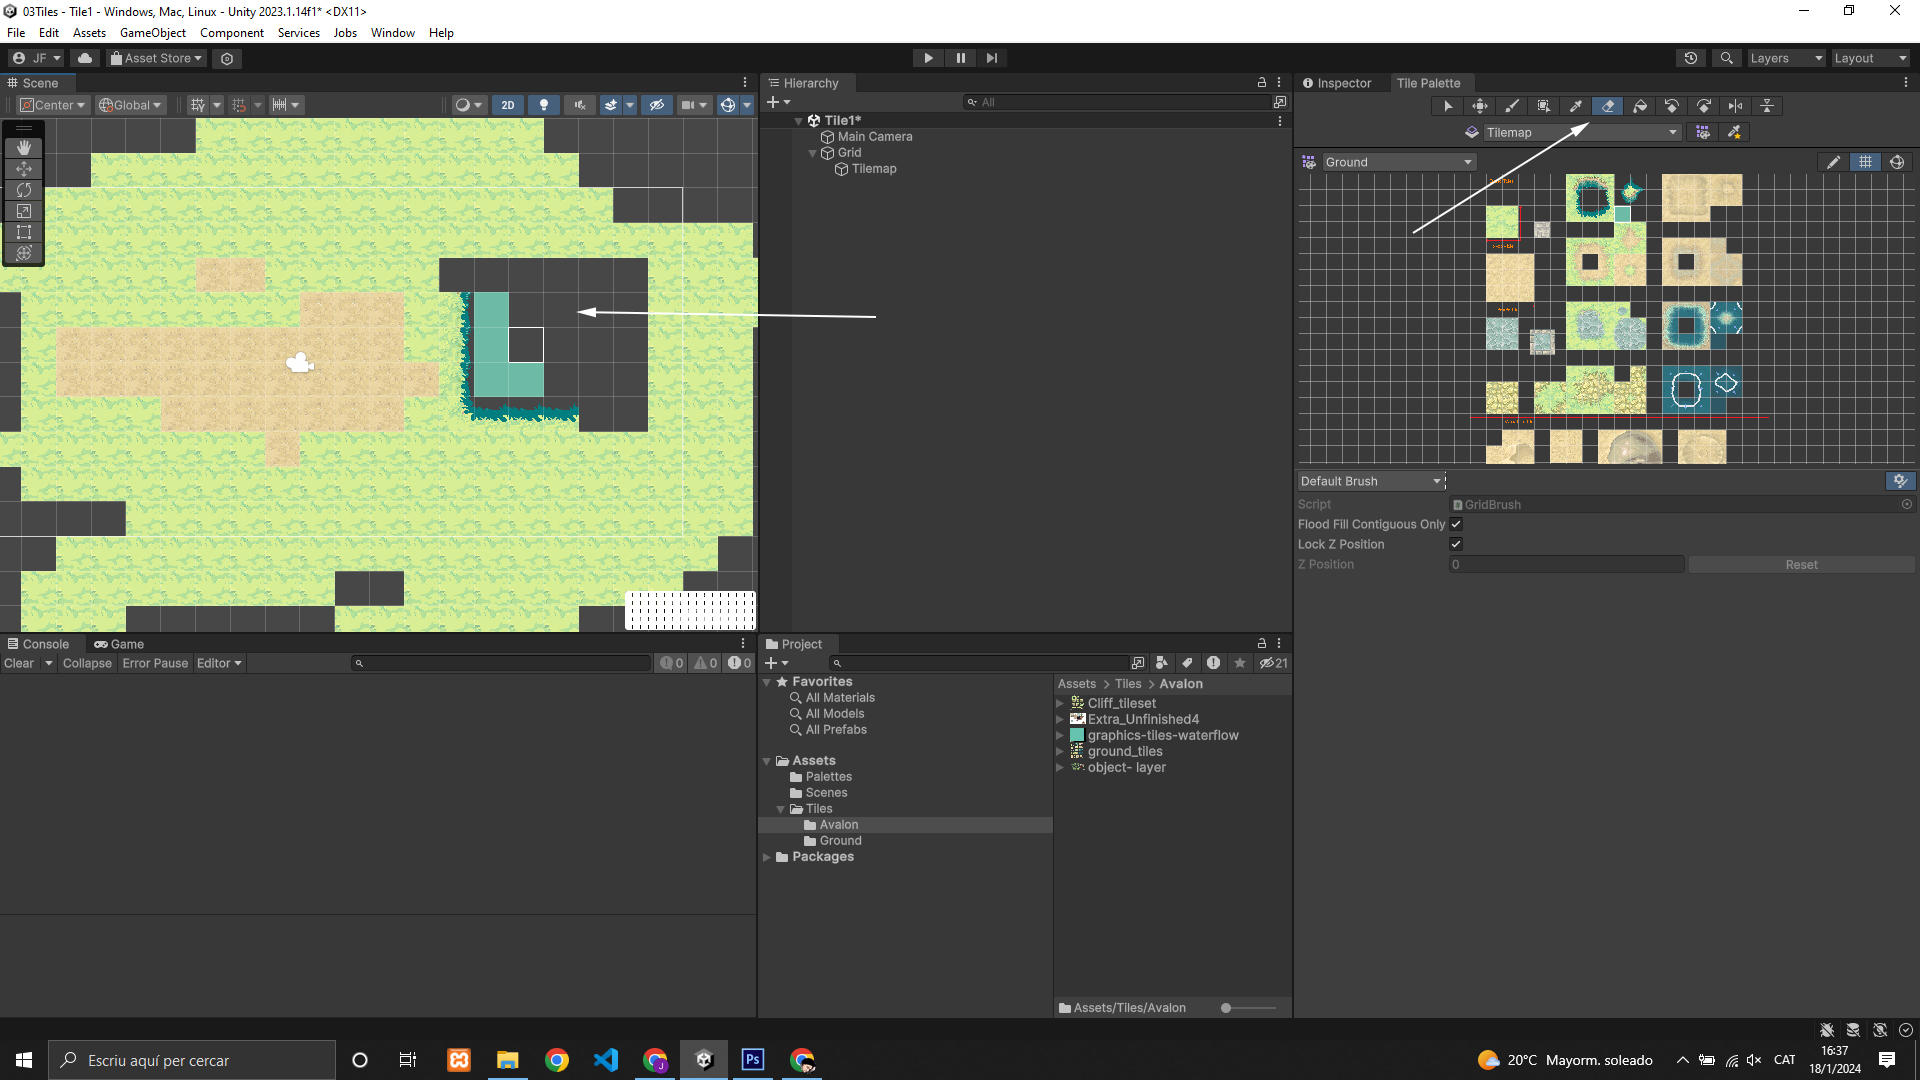Select the Eraser tool in Tile Palette
The width and height of the screenshot is (1920, 1080).
point(1608,106)
